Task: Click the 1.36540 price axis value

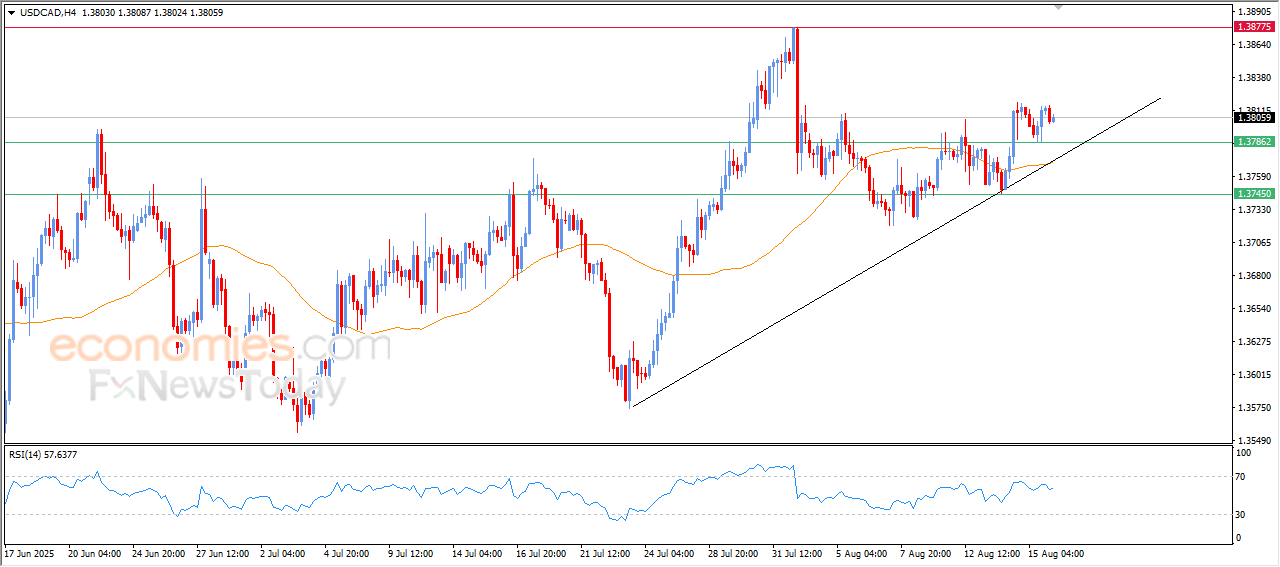Action: (x=1254, y=309)
